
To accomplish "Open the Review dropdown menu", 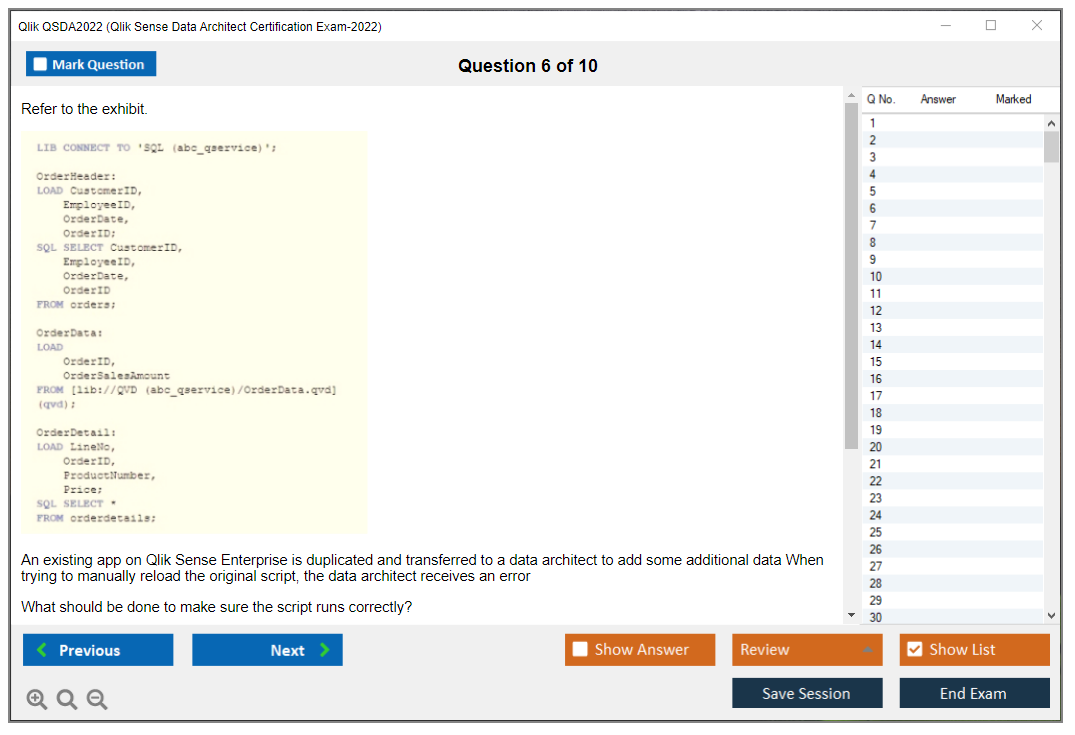I will pyautogui.click(x=807, y=650).
